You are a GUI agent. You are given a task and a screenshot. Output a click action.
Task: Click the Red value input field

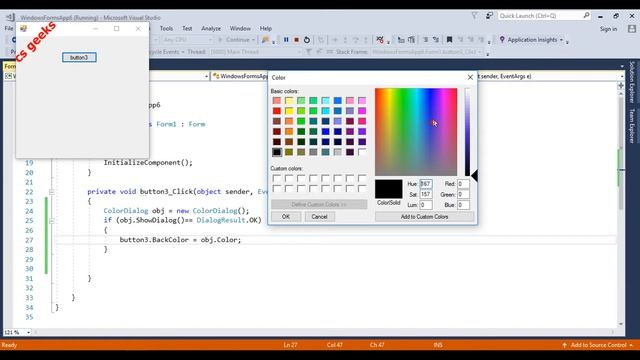click(463, 184)
